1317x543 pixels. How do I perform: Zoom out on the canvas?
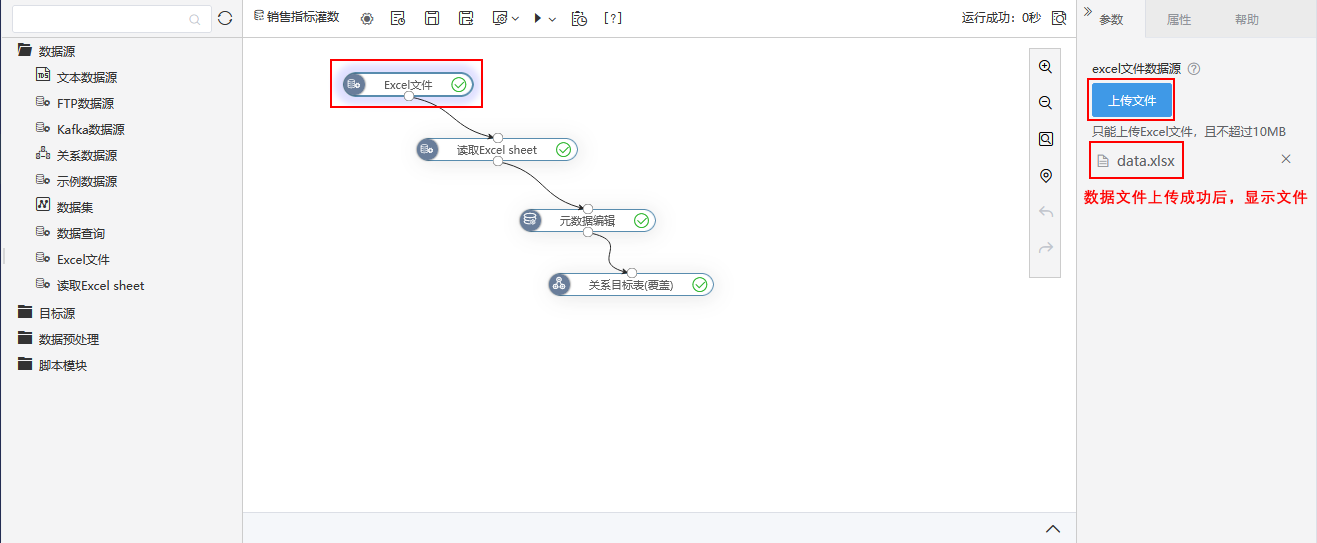[1046, 103]
